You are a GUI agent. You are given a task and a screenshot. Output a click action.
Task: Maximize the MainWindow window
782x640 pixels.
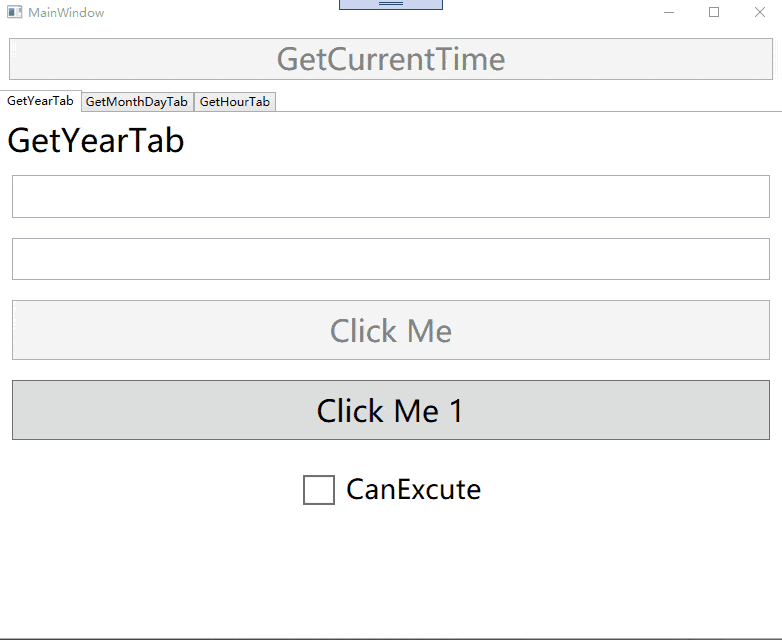pos(714,12)
